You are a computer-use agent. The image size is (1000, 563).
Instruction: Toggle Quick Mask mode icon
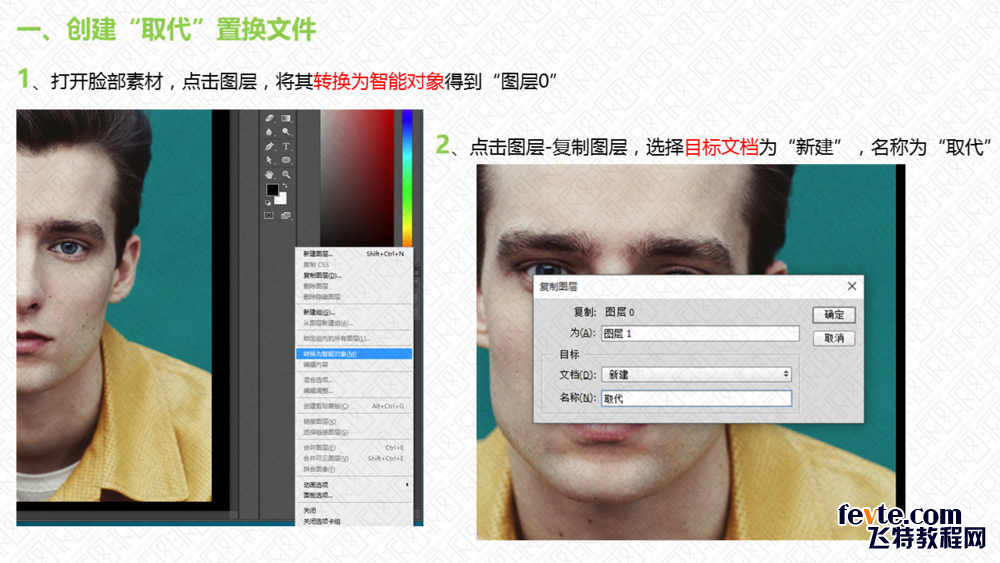(x=269, y=215)
